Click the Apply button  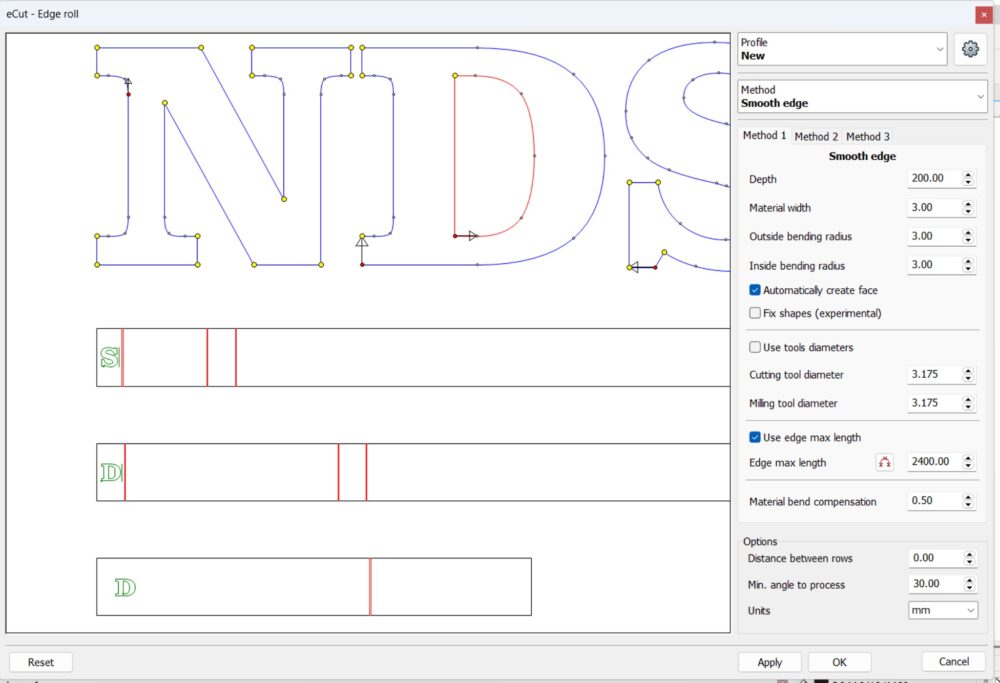point(769,662)
